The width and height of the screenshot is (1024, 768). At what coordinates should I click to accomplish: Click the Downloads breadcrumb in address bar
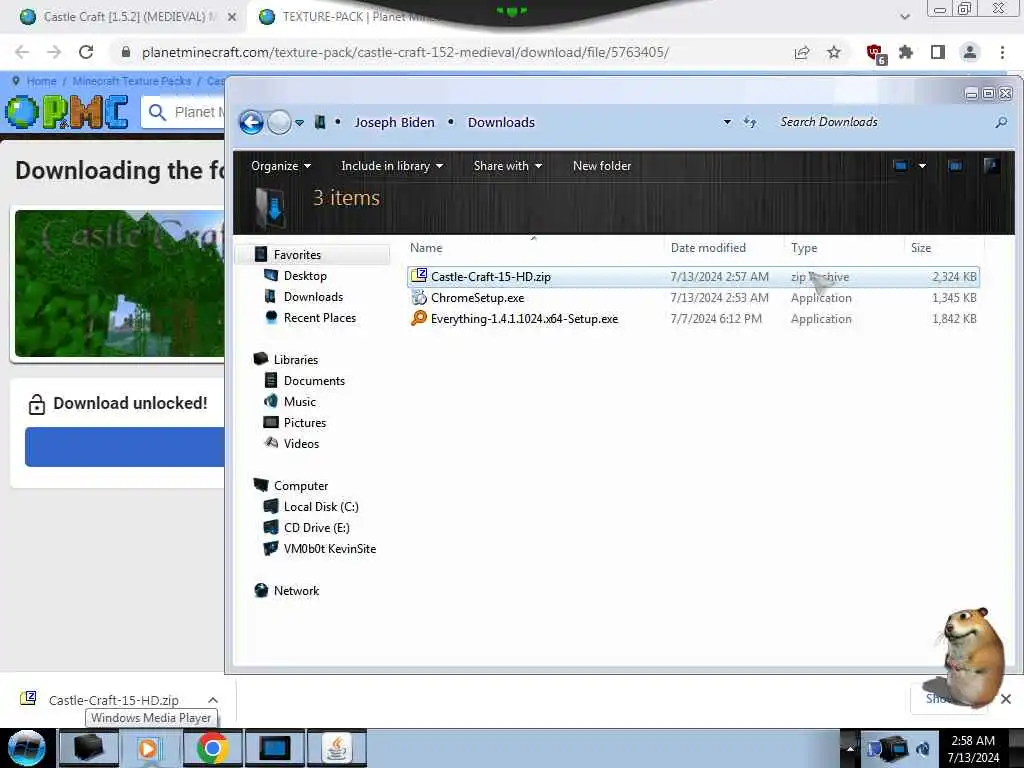pos(501,123)
